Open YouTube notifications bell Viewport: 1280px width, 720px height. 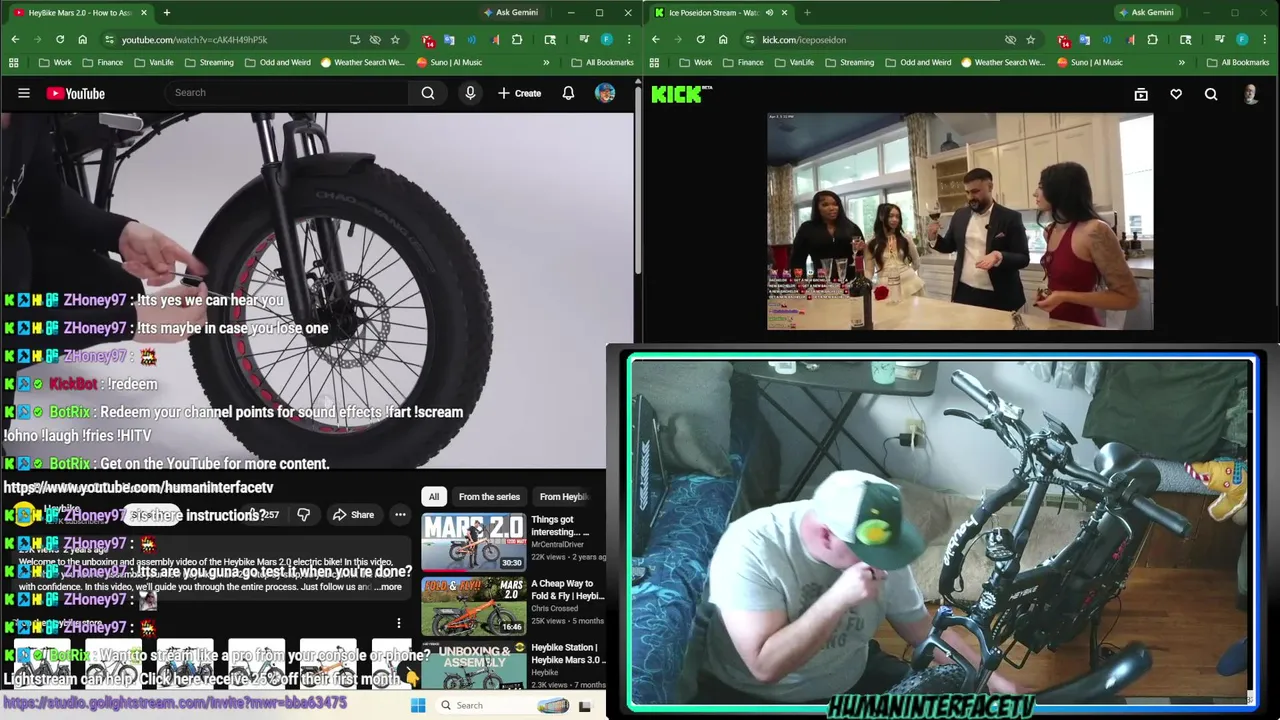[x=568, y=93]
